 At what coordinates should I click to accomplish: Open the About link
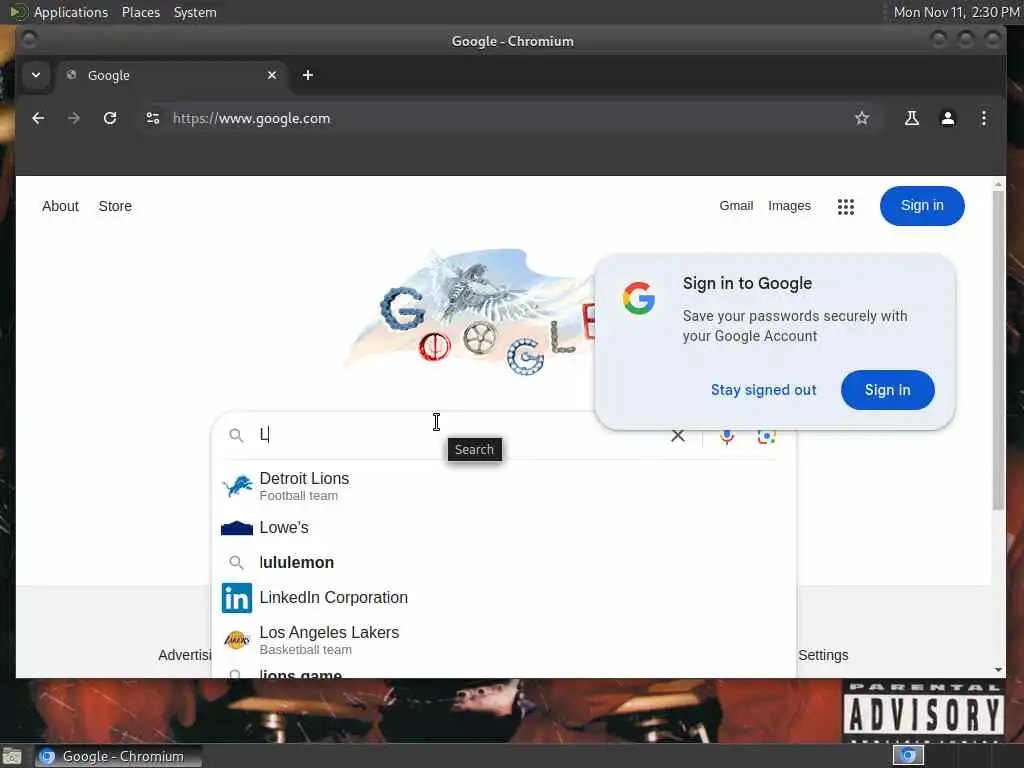[x=60, y=206]
